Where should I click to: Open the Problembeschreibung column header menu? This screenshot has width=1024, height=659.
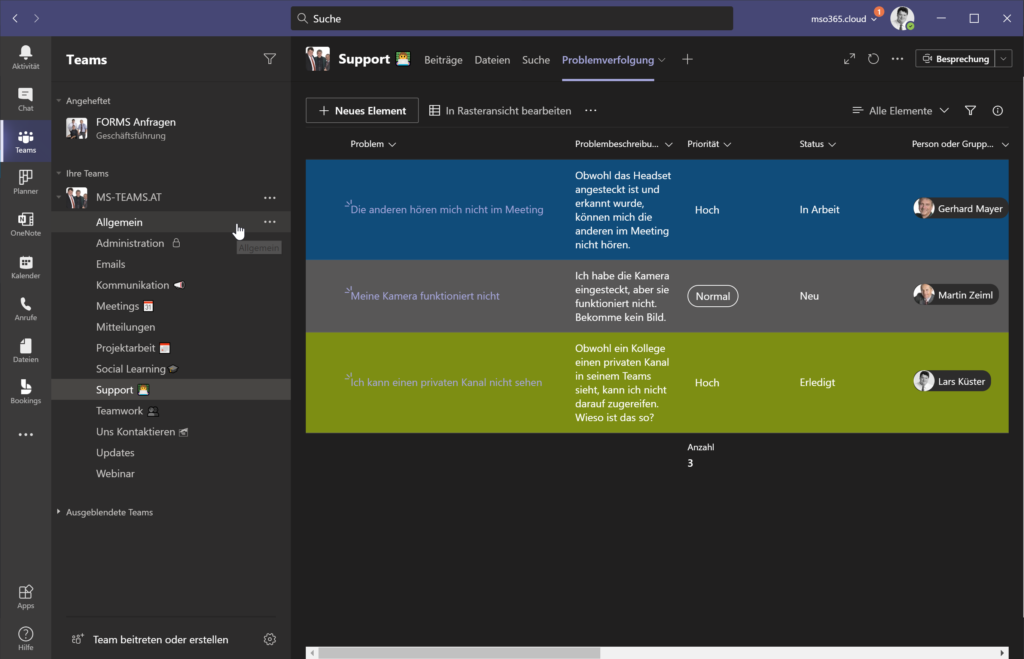[x=623, y=144]
